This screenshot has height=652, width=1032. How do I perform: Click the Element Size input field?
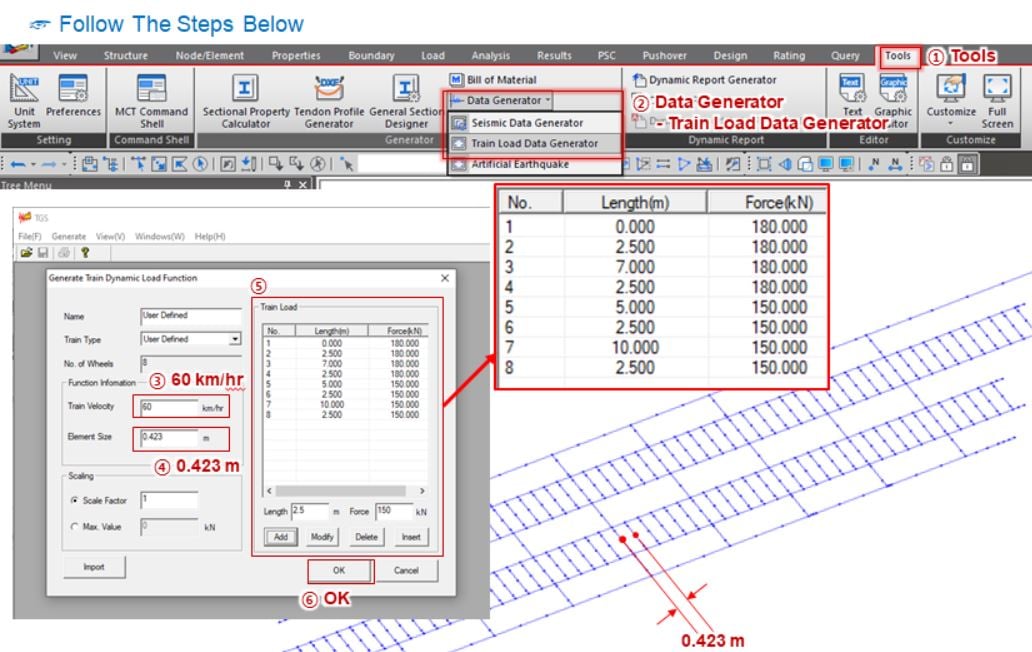(x=169, y=438)
